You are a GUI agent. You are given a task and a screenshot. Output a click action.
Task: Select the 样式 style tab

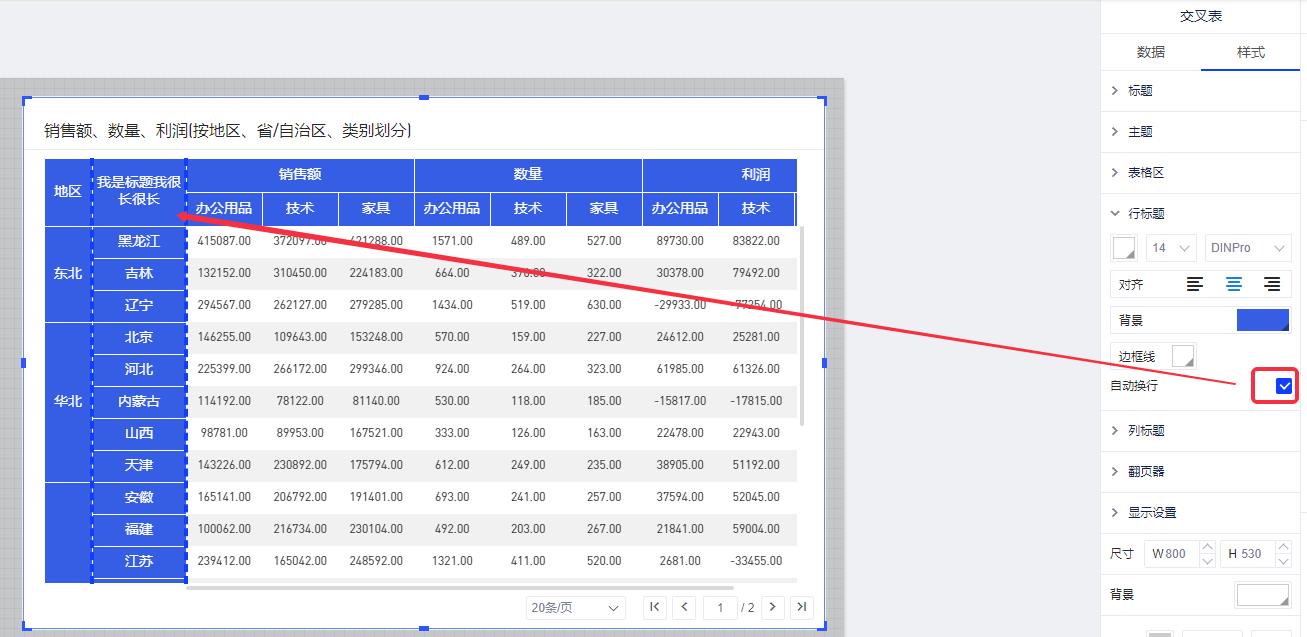[x=1251, y=52]
